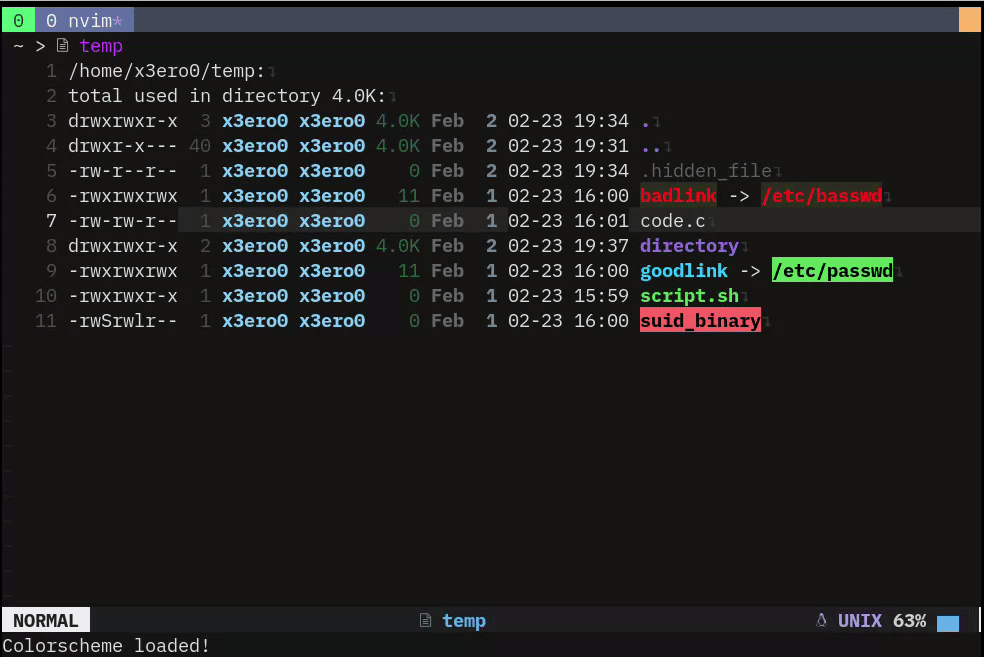Click the UNIX file format label
984x657 pixels.
pyautogui.click(x=860, y=621)
